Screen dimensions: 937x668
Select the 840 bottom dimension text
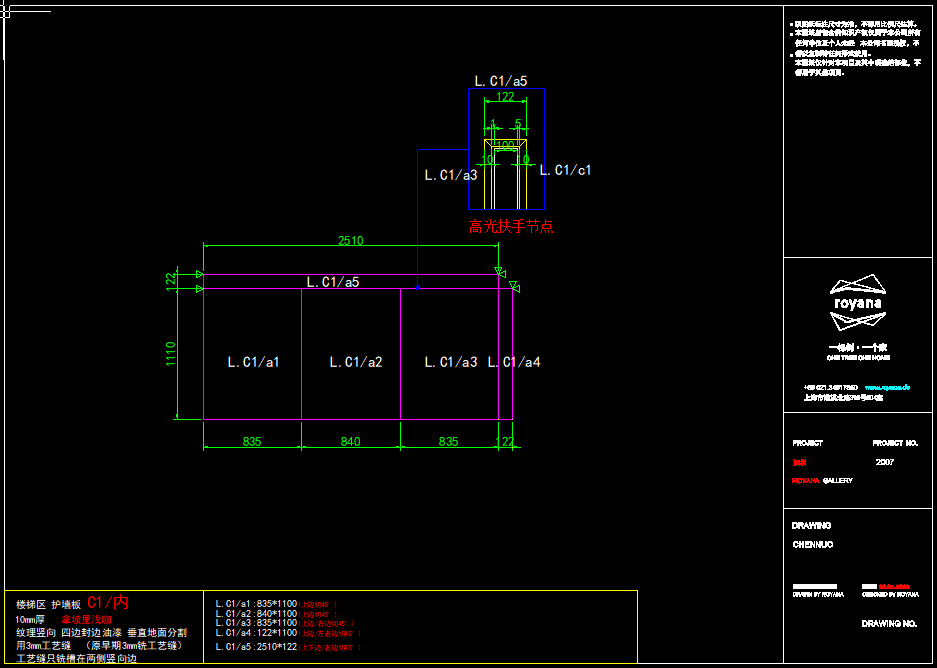pos(350,441)
